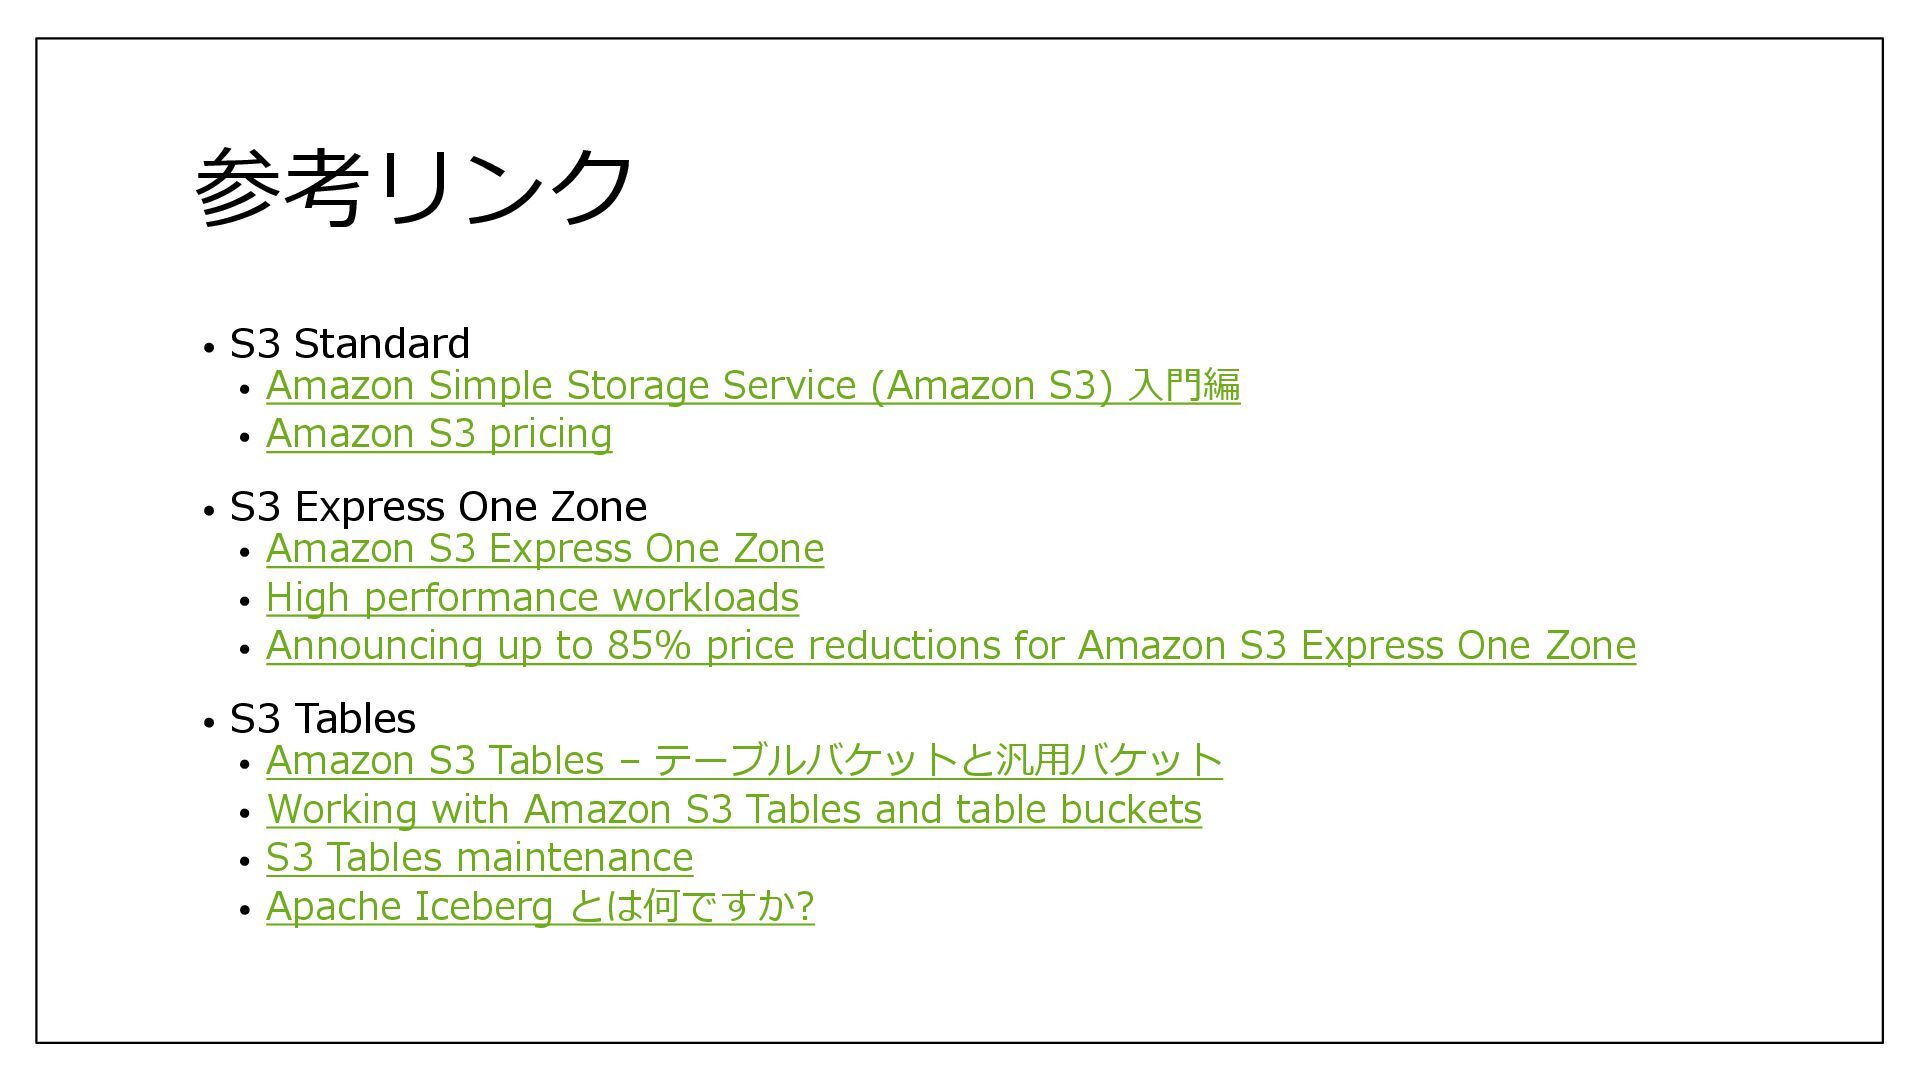Open the S3 Tables maintenance link
Image resolution: width=1920 pixels, height=1080 pixels.
tap(479, 858)
